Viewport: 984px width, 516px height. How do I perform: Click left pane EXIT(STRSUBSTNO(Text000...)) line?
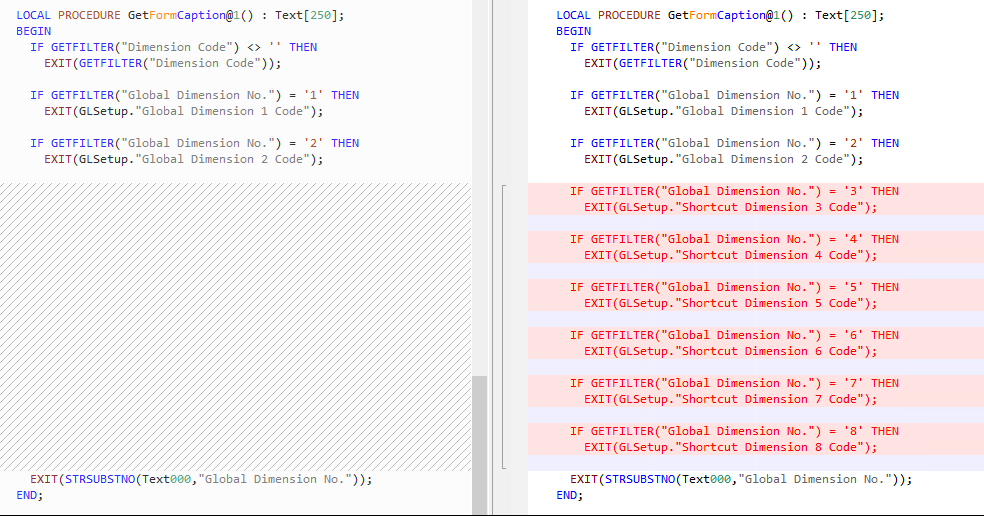tap(201, 480)
